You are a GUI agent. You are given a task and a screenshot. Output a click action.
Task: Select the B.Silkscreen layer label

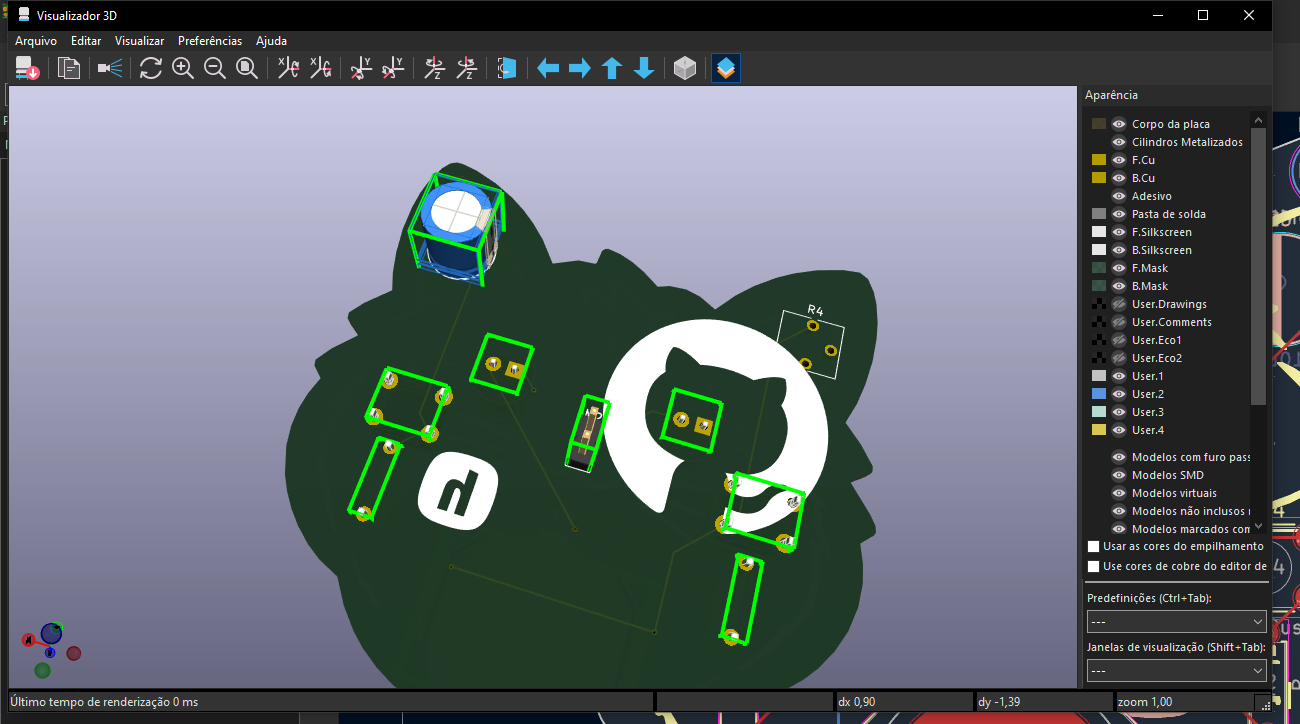tap(1162, 250)
